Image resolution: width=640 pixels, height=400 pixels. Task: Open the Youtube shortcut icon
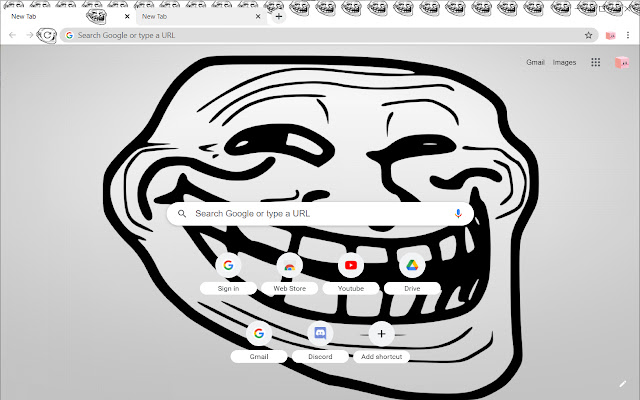(x=351, y=265)
